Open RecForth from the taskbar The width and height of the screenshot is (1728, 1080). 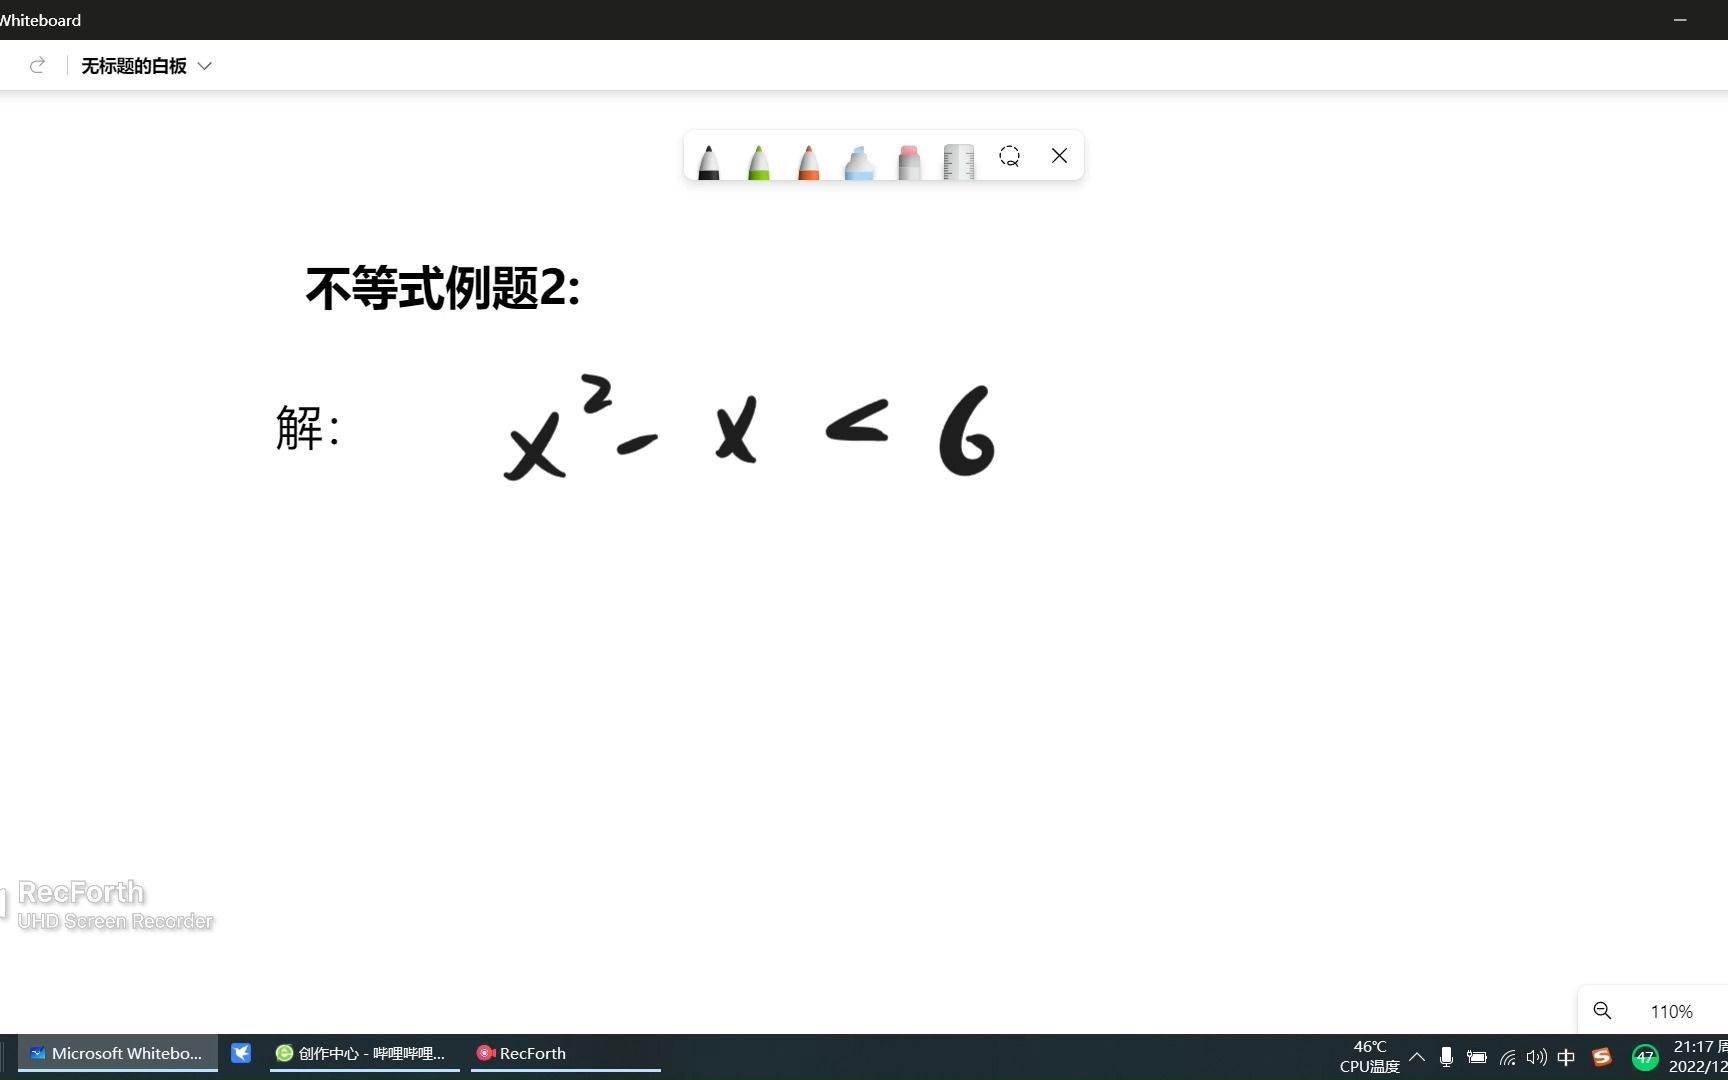coord(565,1053)
